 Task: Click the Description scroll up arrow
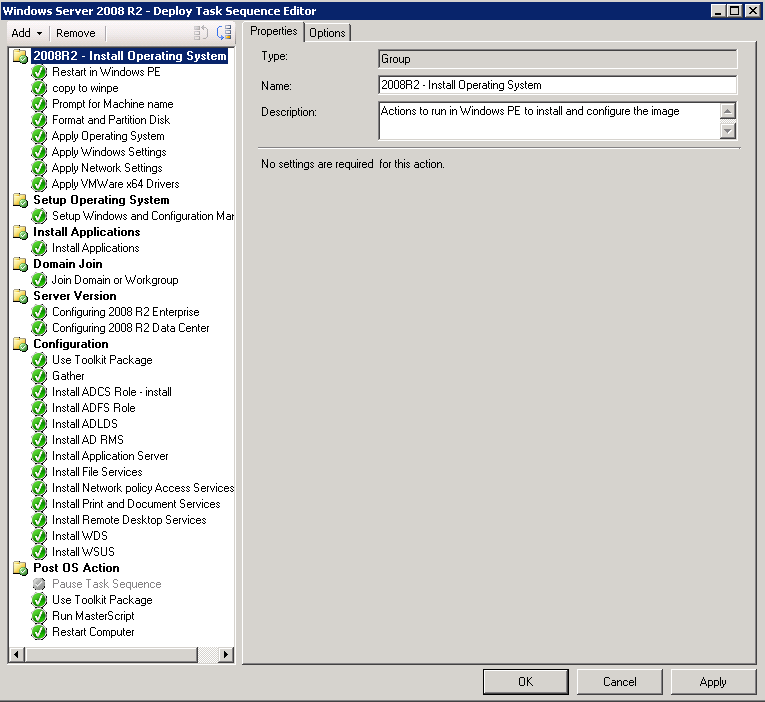[x=727, y=111]
